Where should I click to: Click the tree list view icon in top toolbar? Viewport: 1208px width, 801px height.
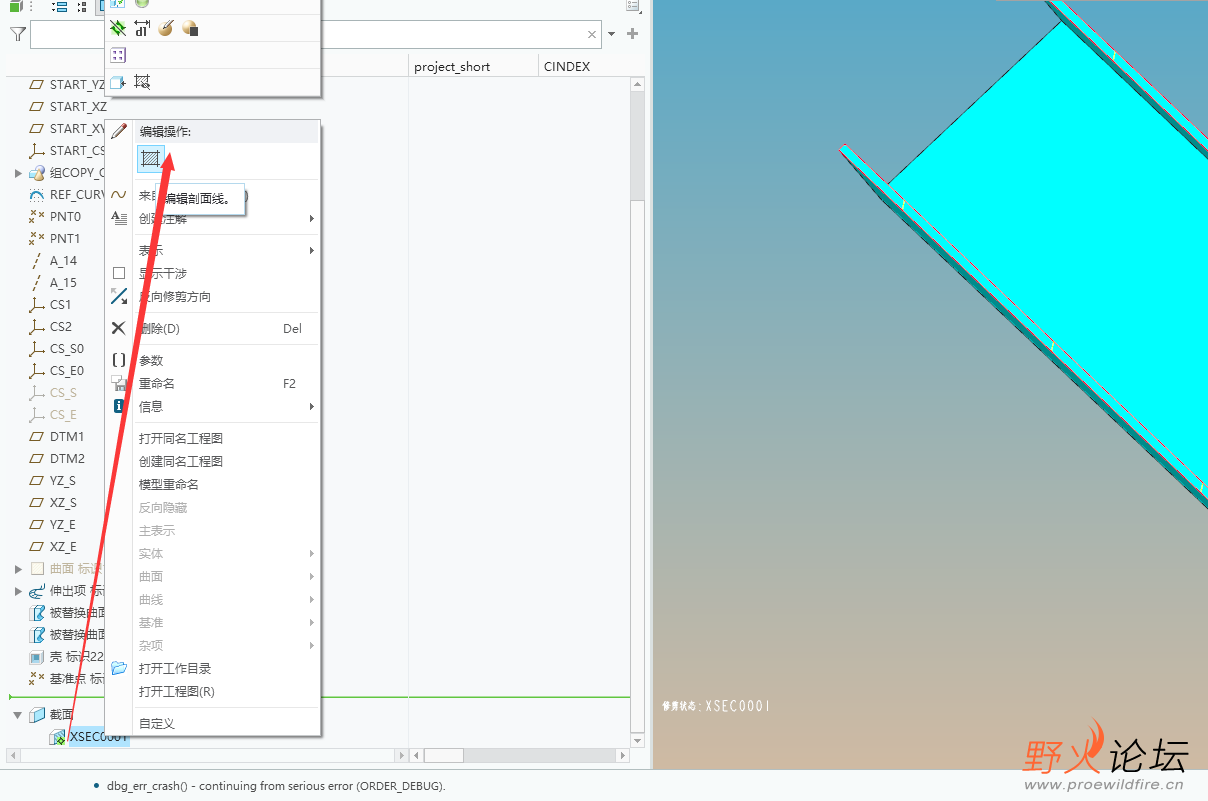click(59, 6)
